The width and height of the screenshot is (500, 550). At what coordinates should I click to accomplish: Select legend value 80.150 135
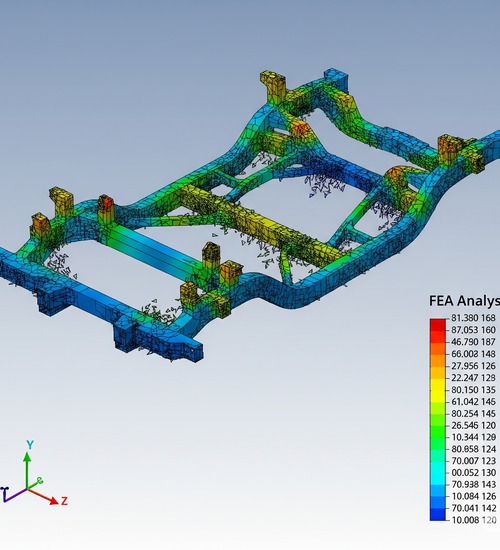tap(473, 389)
